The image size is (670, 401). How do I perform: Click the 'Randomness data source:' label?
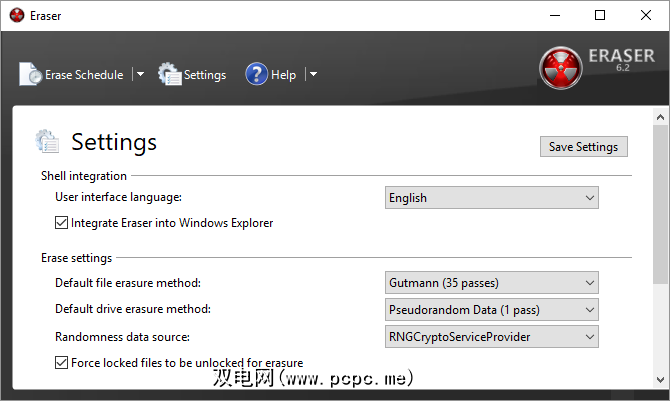point(122,337)
